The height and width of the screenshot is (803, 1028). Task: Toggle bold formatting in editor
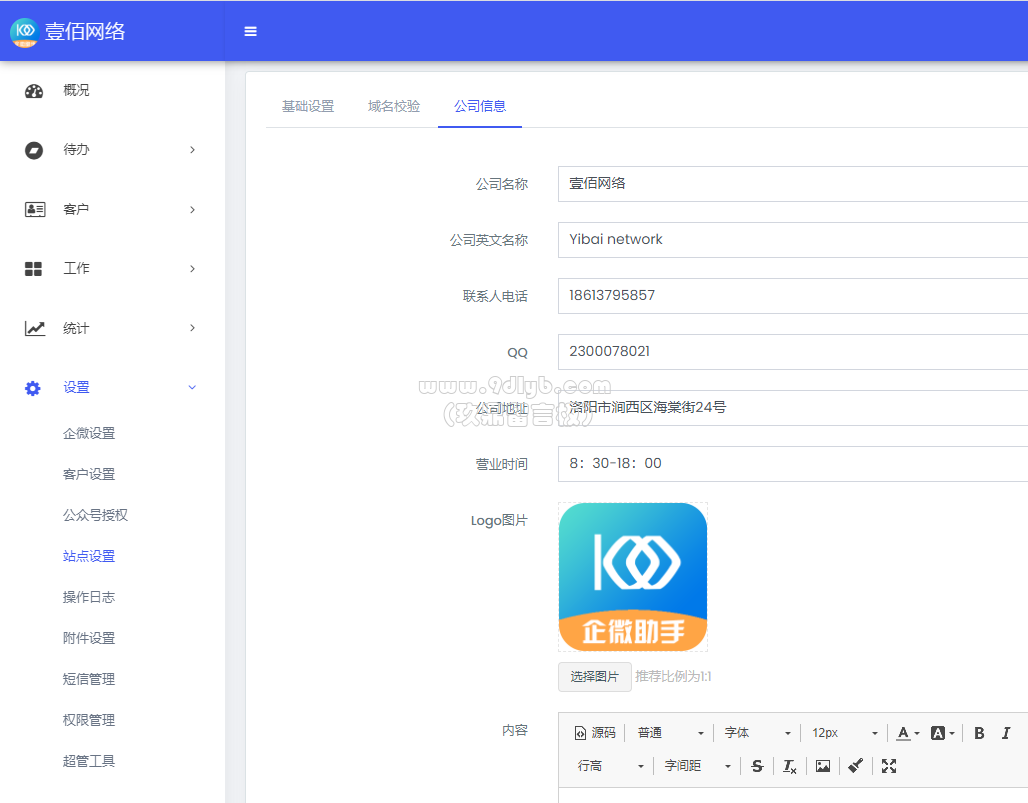(x=979, y=733)
